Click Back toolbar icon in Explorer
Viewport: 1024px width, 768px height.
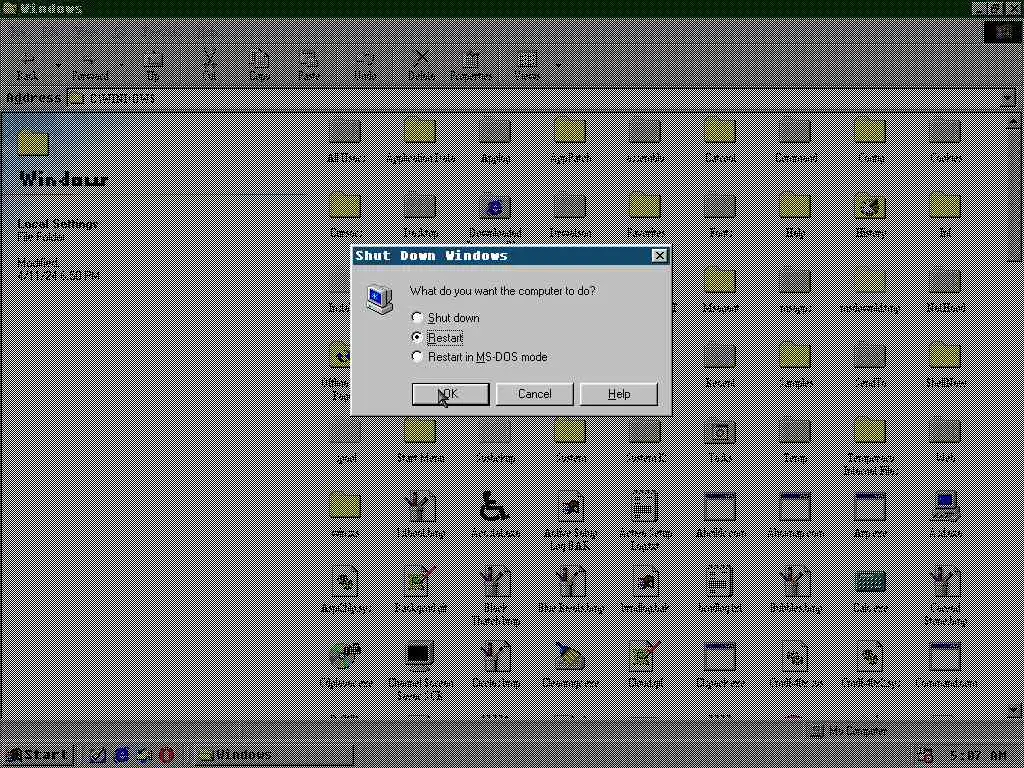(27, 65)
